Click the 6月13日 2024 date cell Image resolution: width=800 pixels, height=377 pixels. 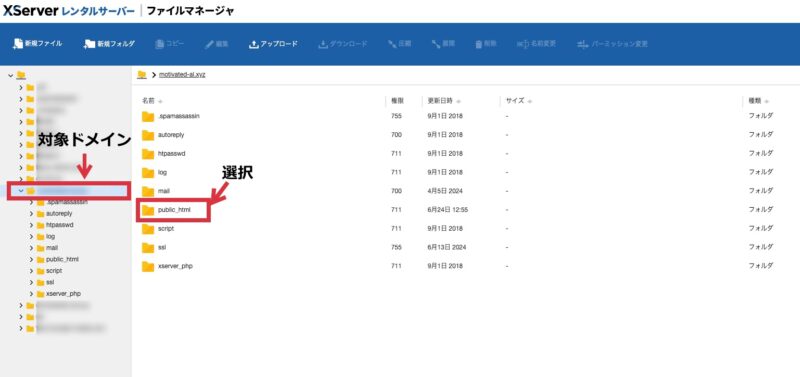(x=446, y=247)
